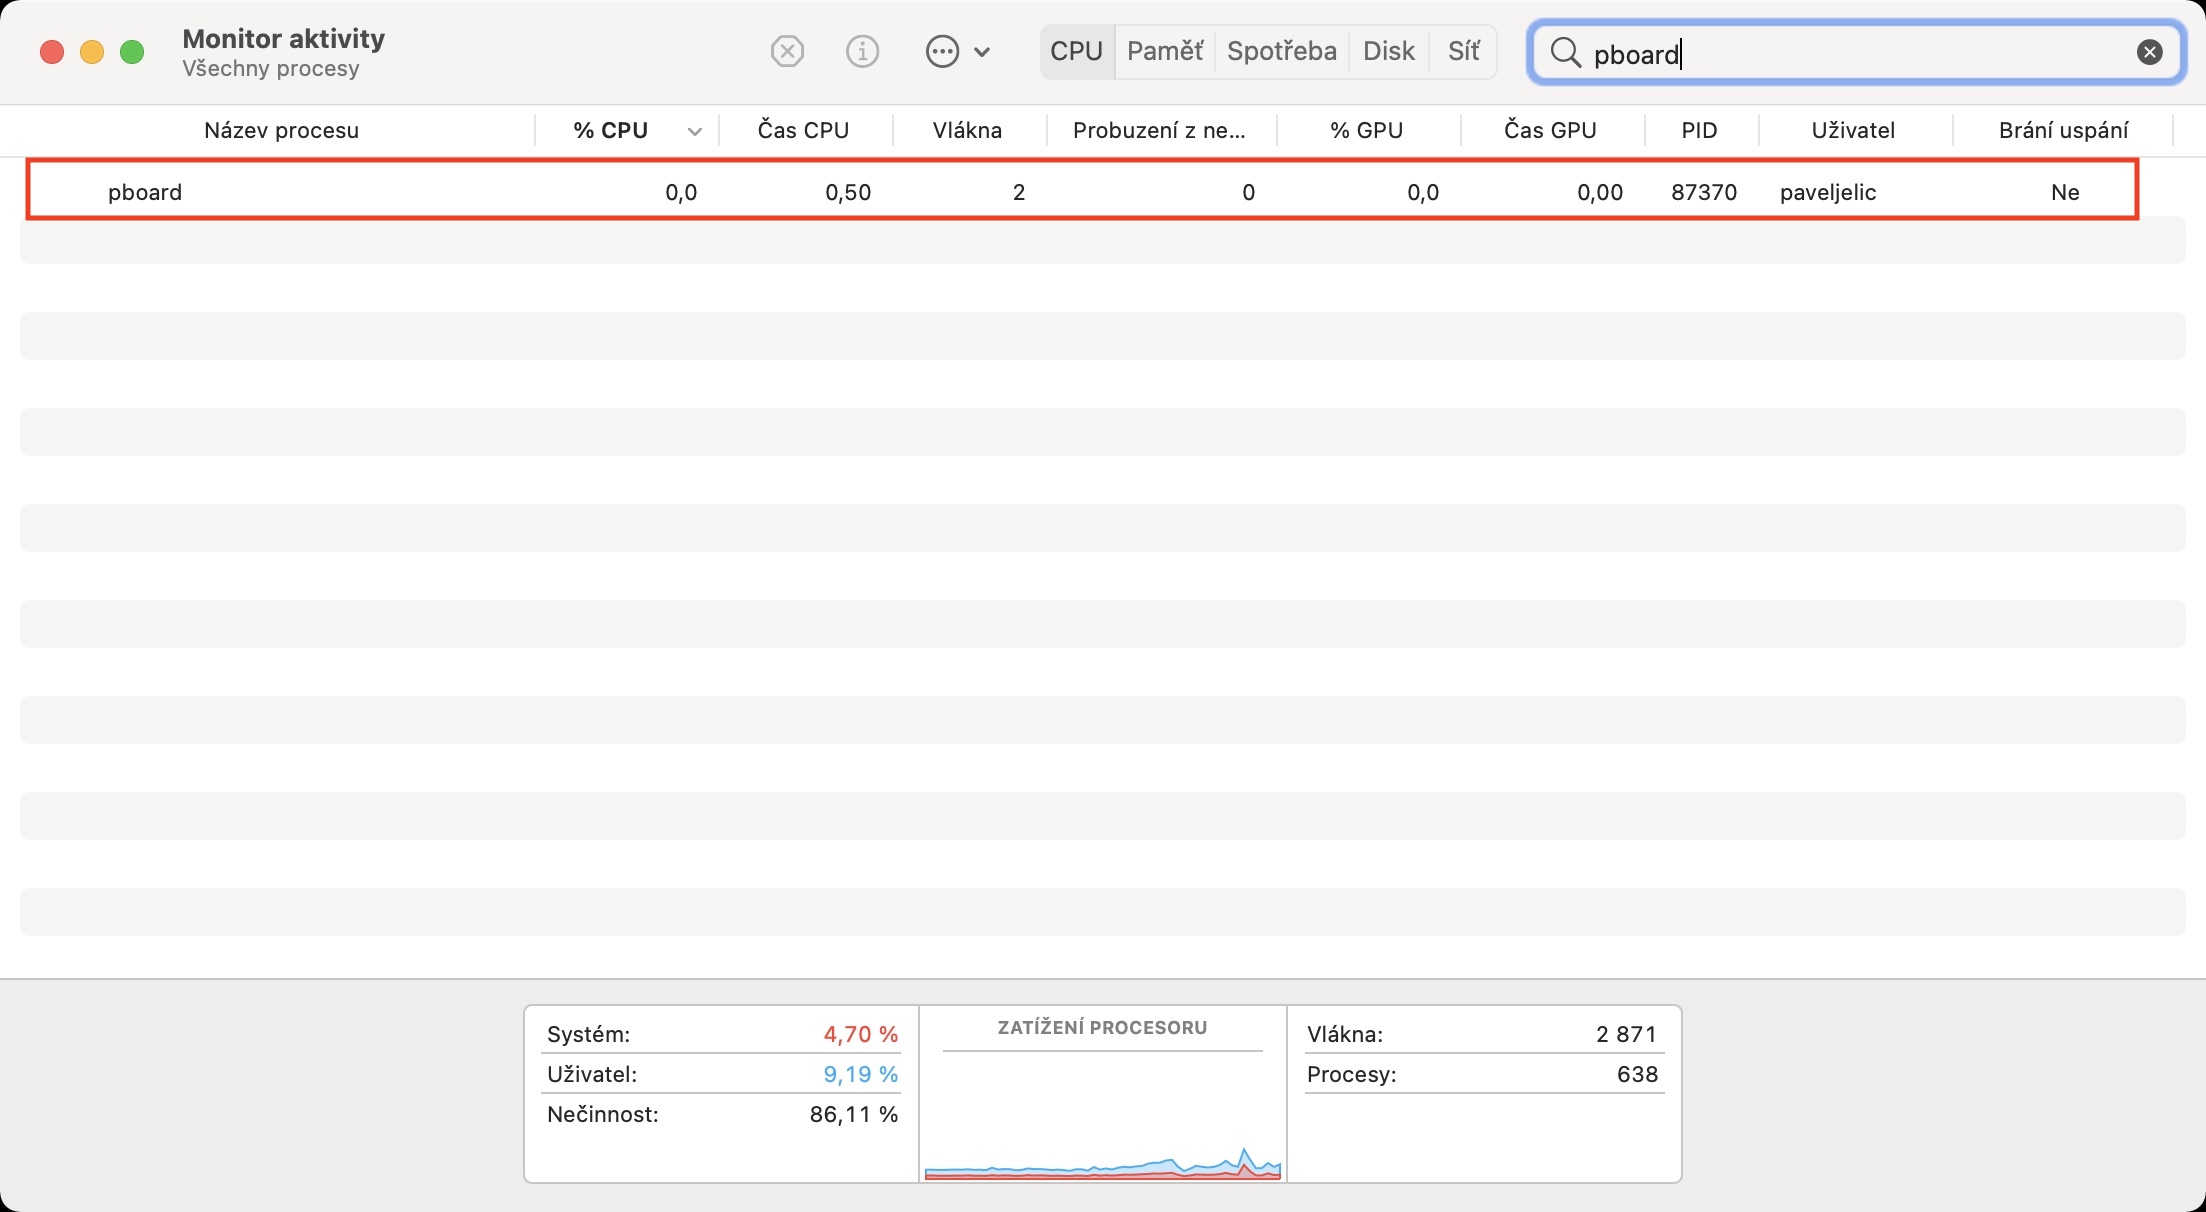The image size is (2206, 1212).
Task: Open process info with the (i) icon
Action: (862, 51)
